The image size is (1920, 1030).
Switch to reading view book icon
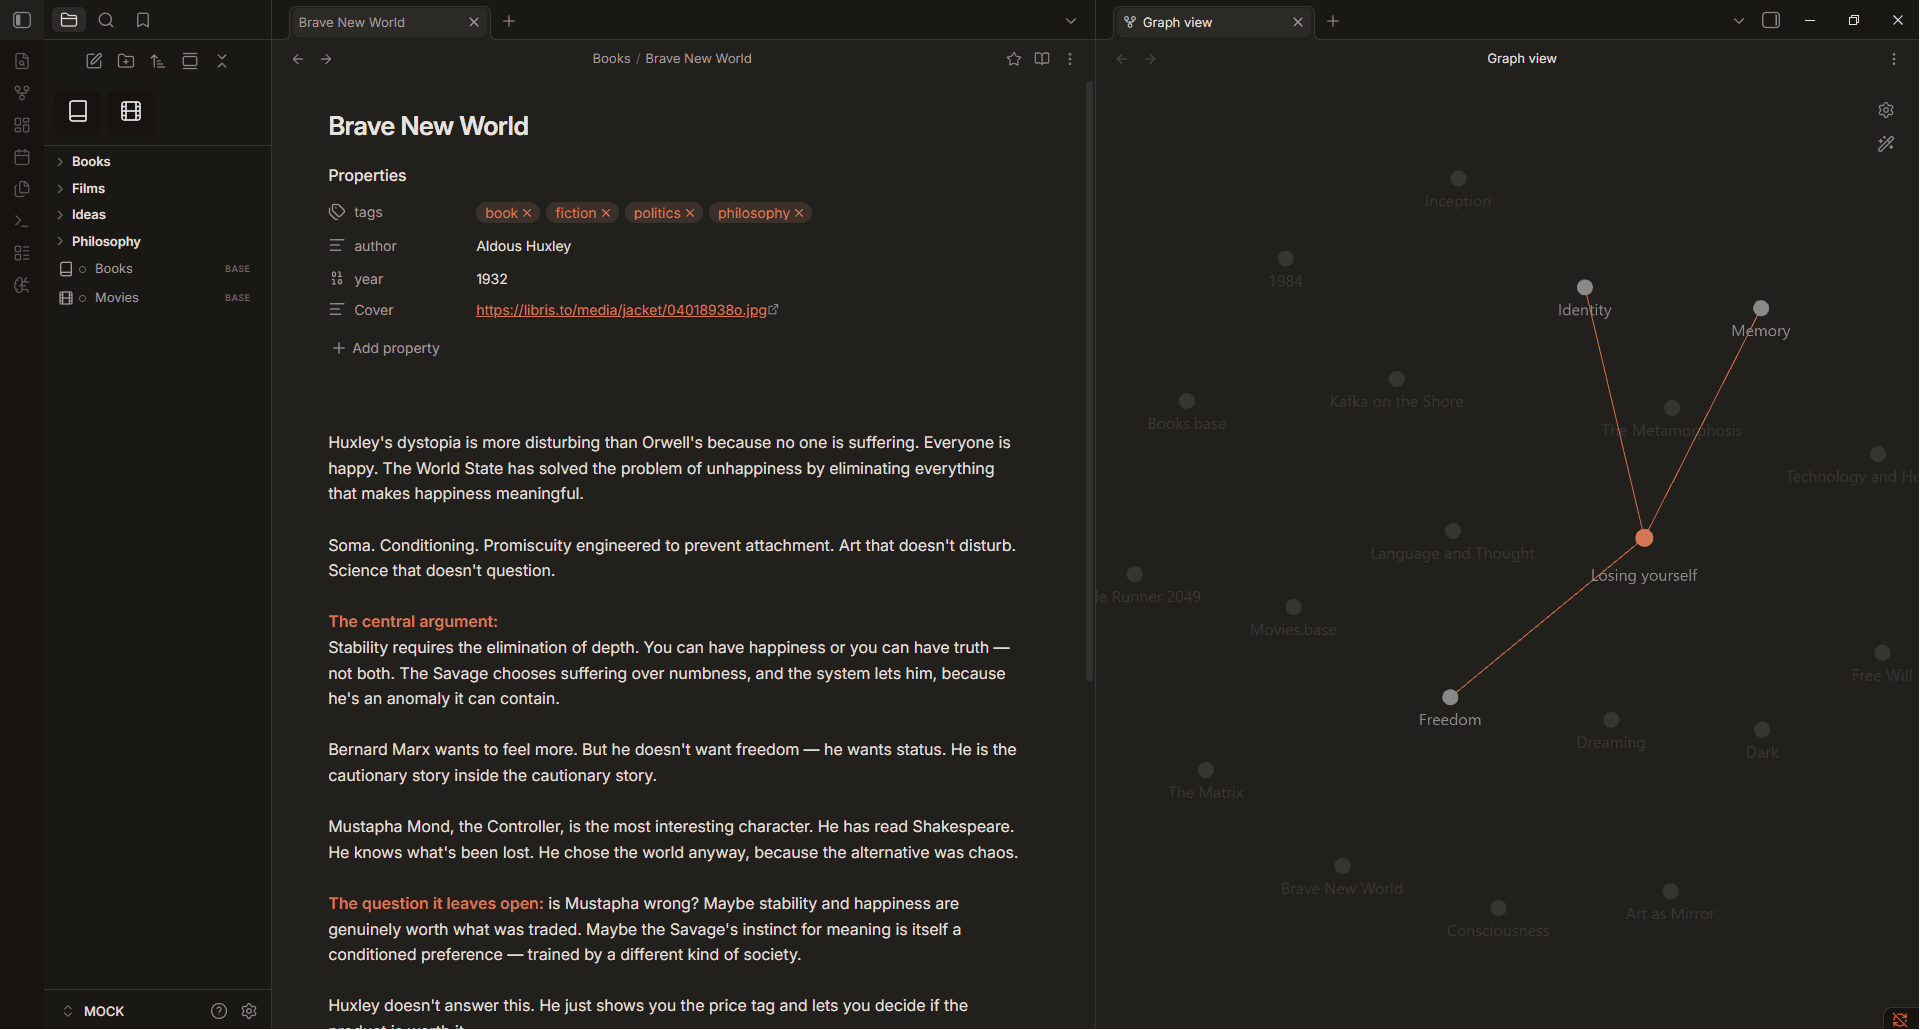pyautogui.click(x=1042, y=59)
